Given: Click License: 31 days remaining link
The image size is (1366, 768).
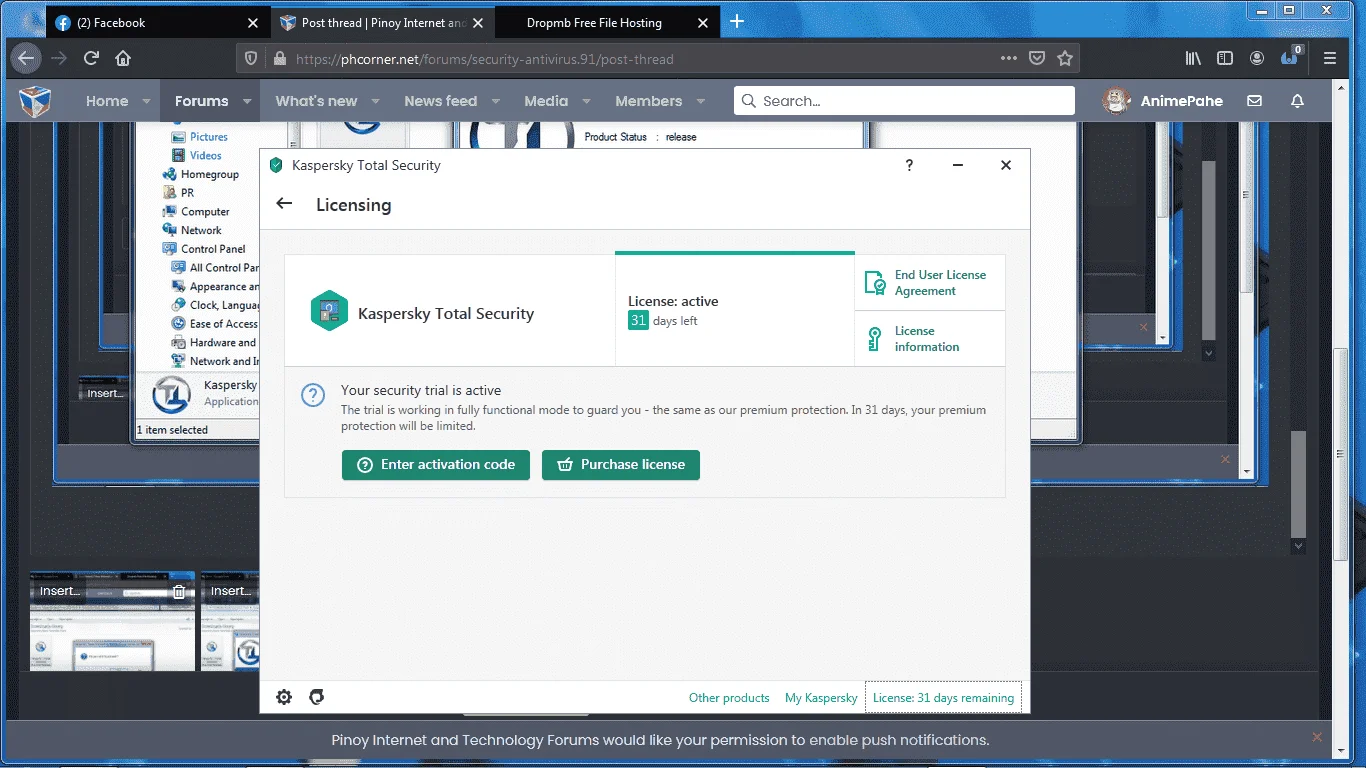Looking at the screenshot, I should [x=943, y=698].
